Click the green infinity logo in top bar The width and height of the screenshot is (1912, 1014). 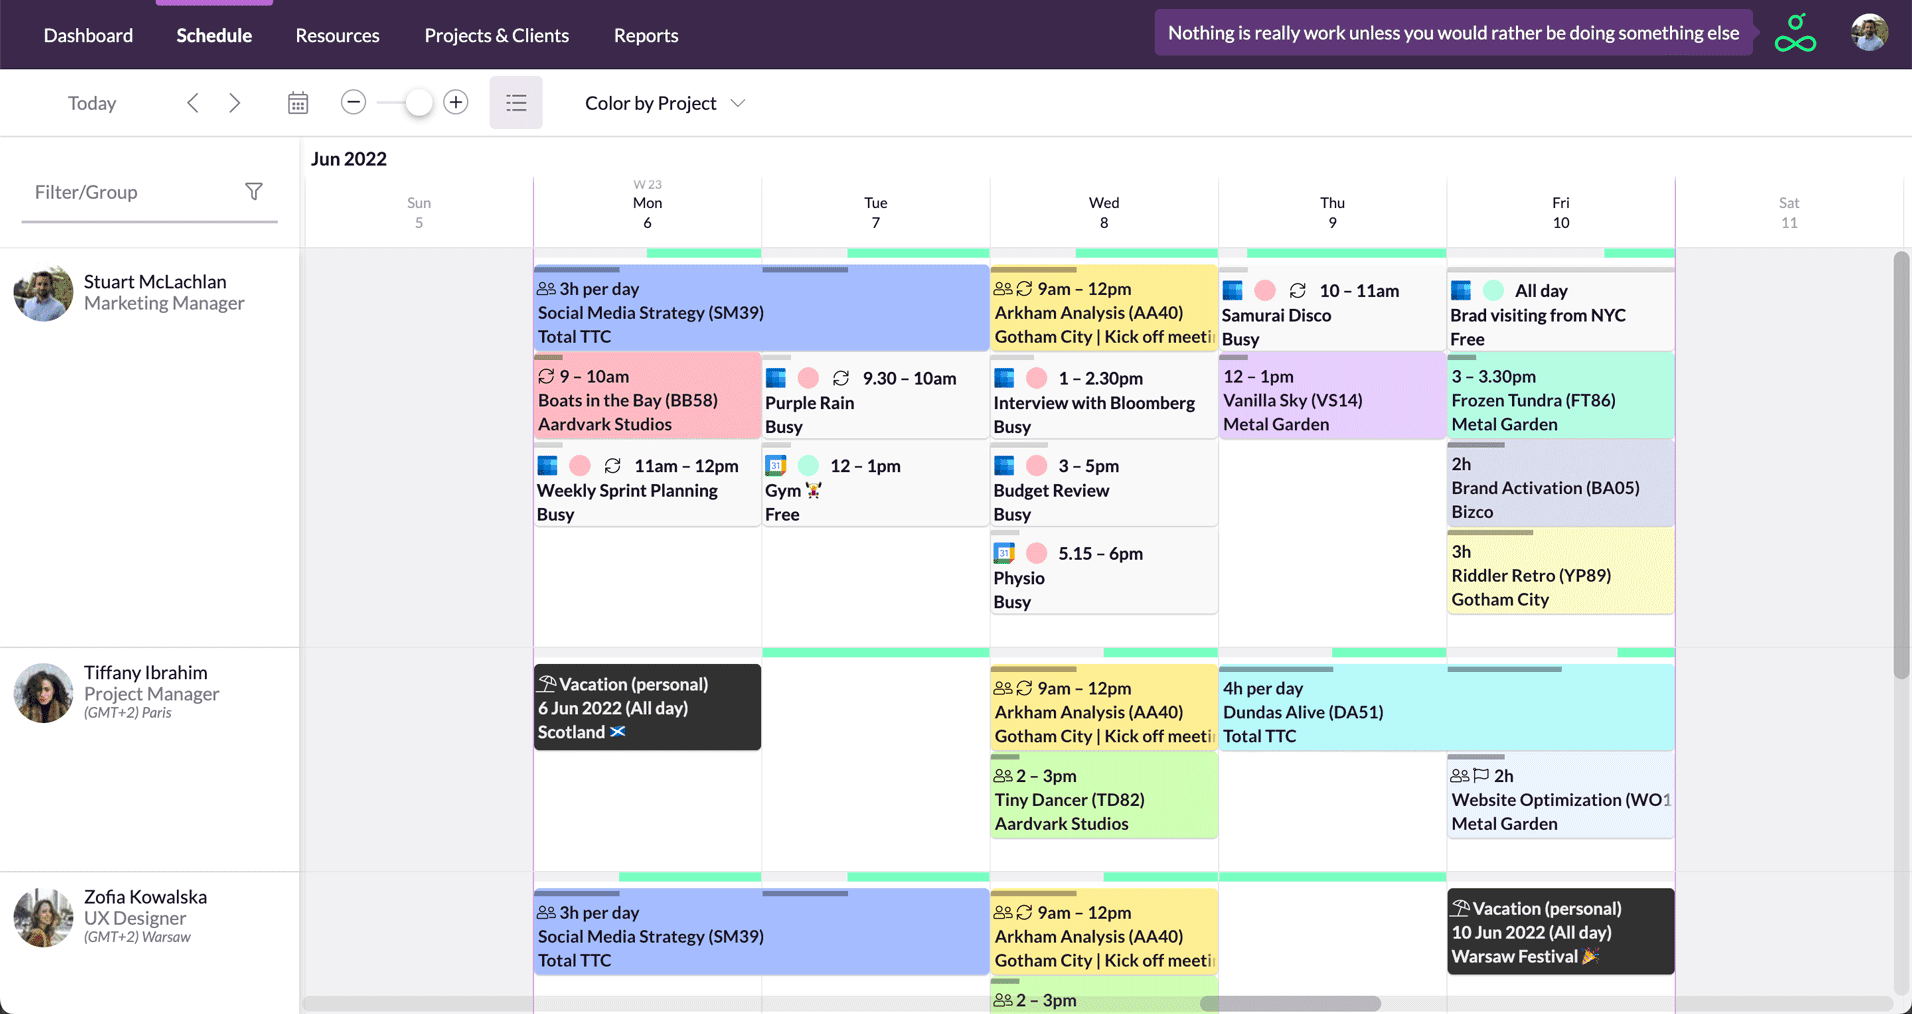1795,32
